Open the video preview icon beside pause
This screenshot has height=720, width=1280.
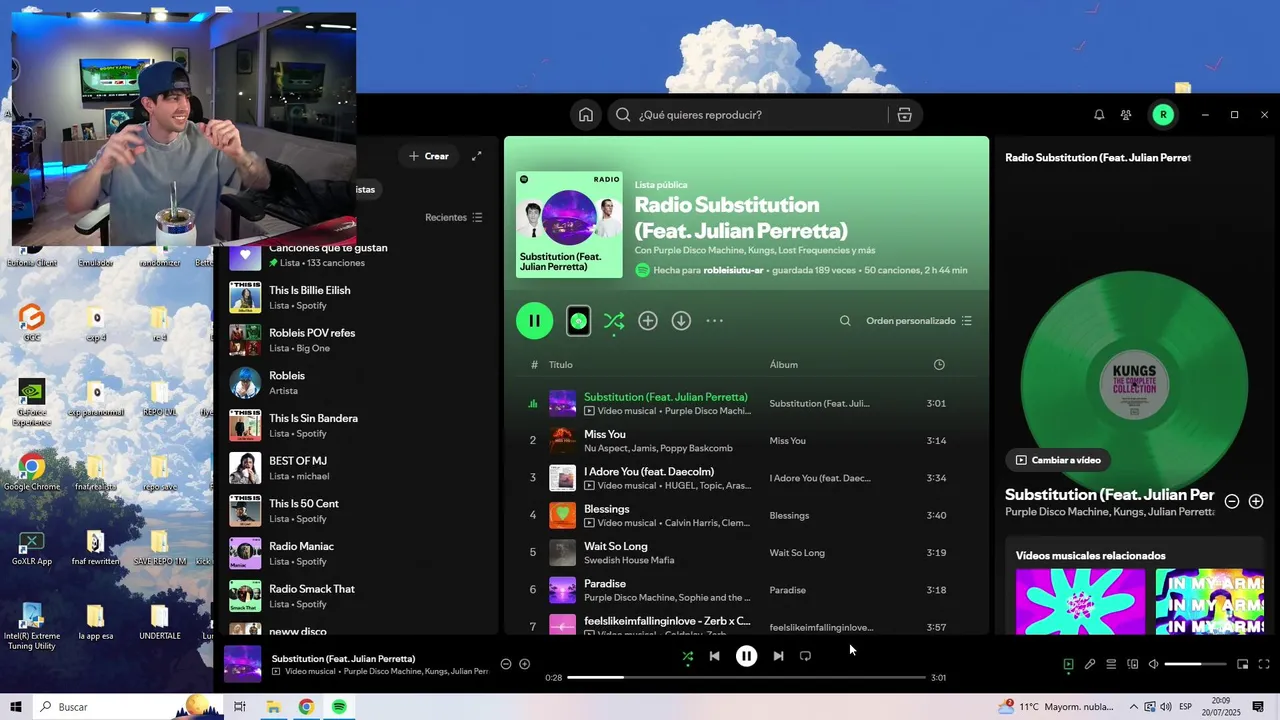(578, 321)
